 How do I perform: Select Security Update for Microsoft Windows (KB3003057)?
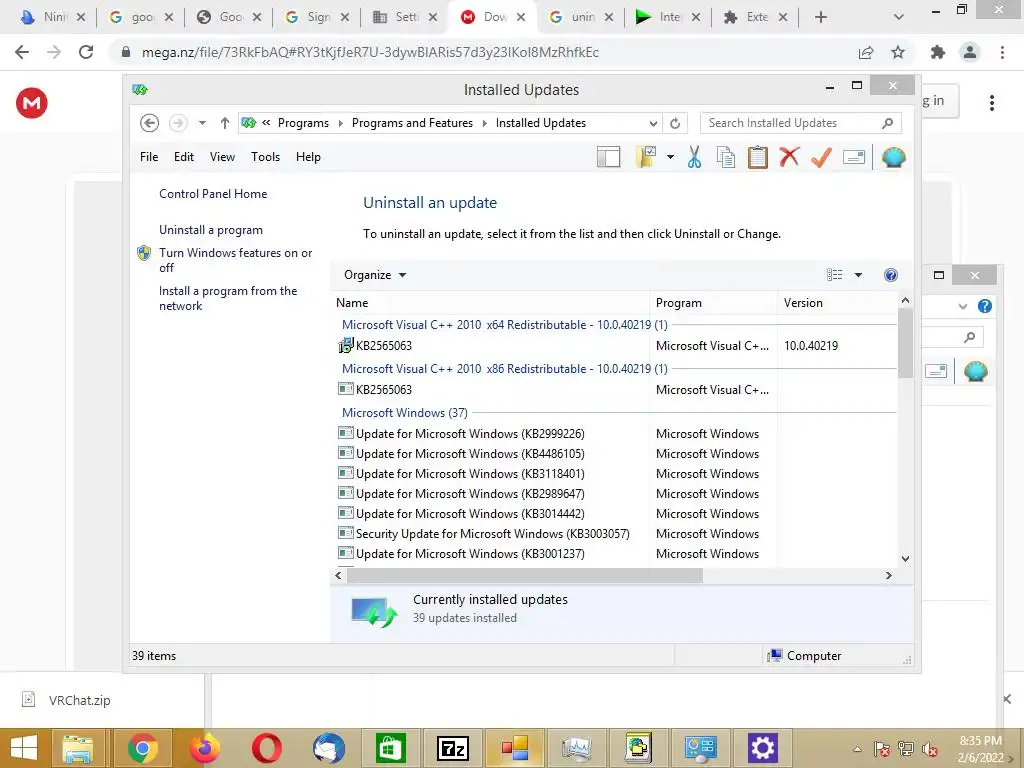[483, 534]
